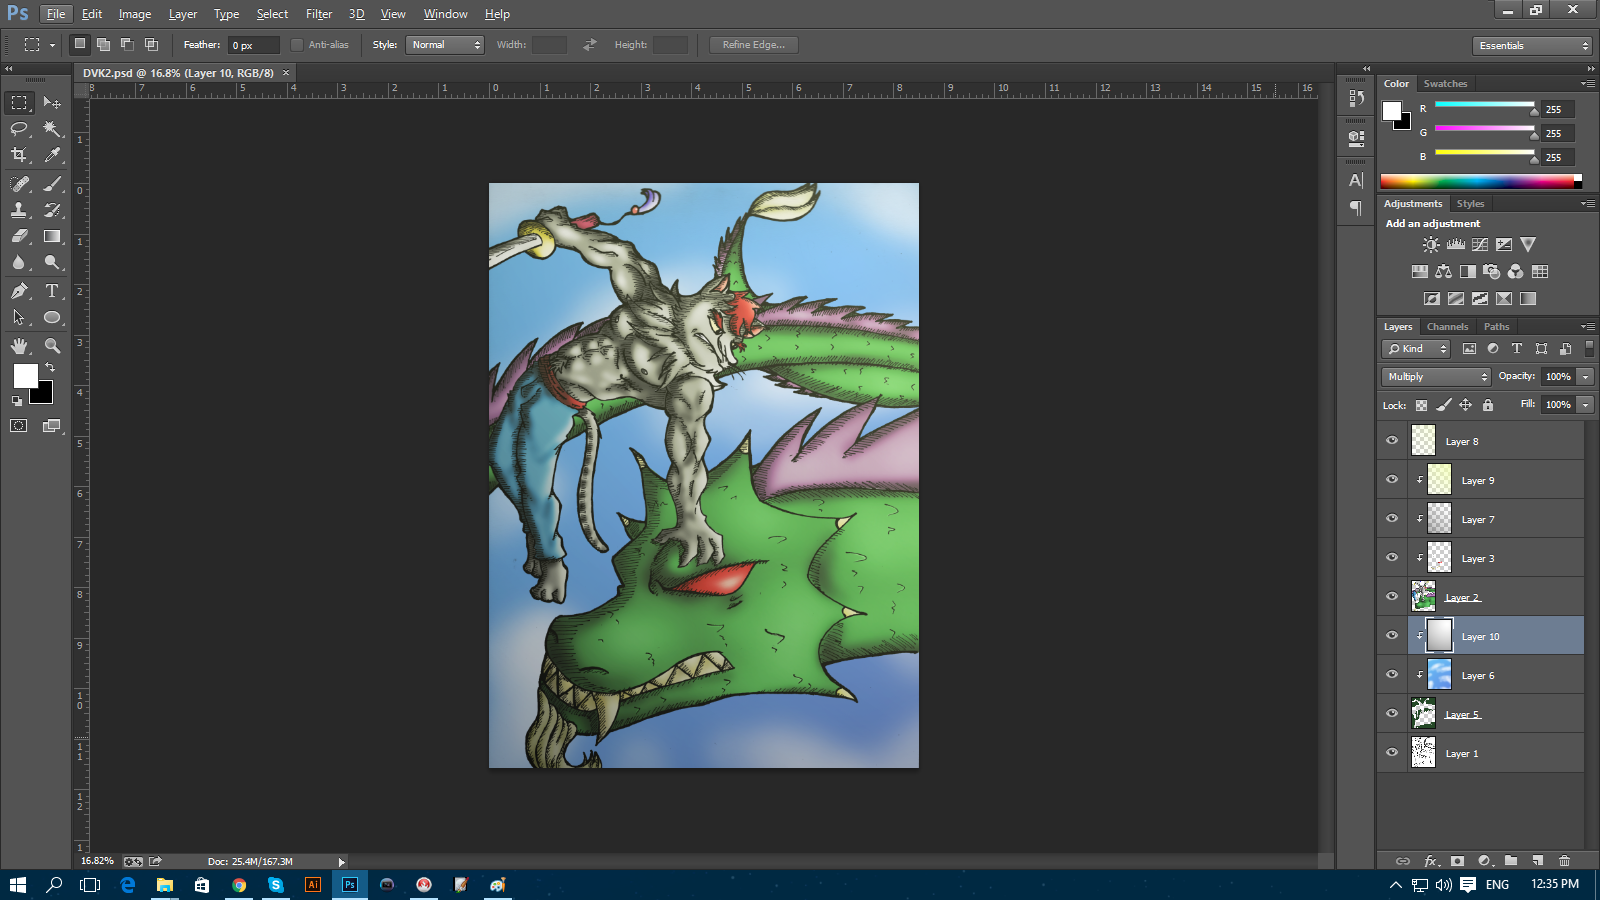1600x900 pixels.
Task: Select the Rectangular Marquee tool
Action: [19, 103]
